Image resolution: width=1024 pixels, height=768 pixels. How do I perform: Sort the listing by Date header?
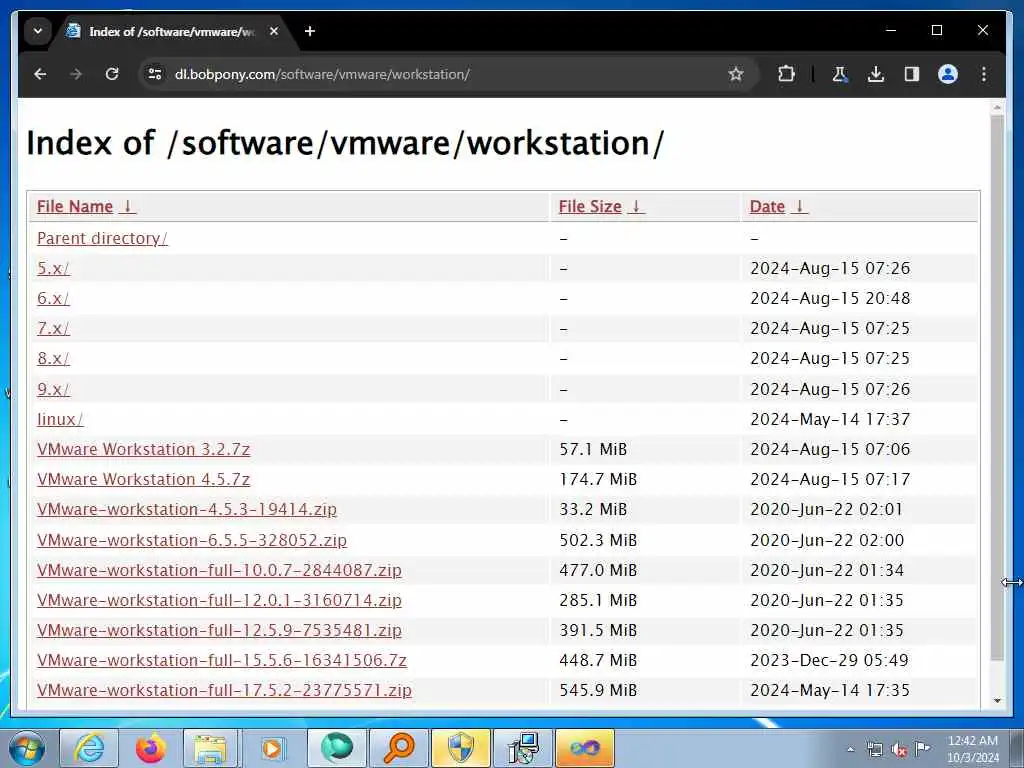[x=767, y=207]
